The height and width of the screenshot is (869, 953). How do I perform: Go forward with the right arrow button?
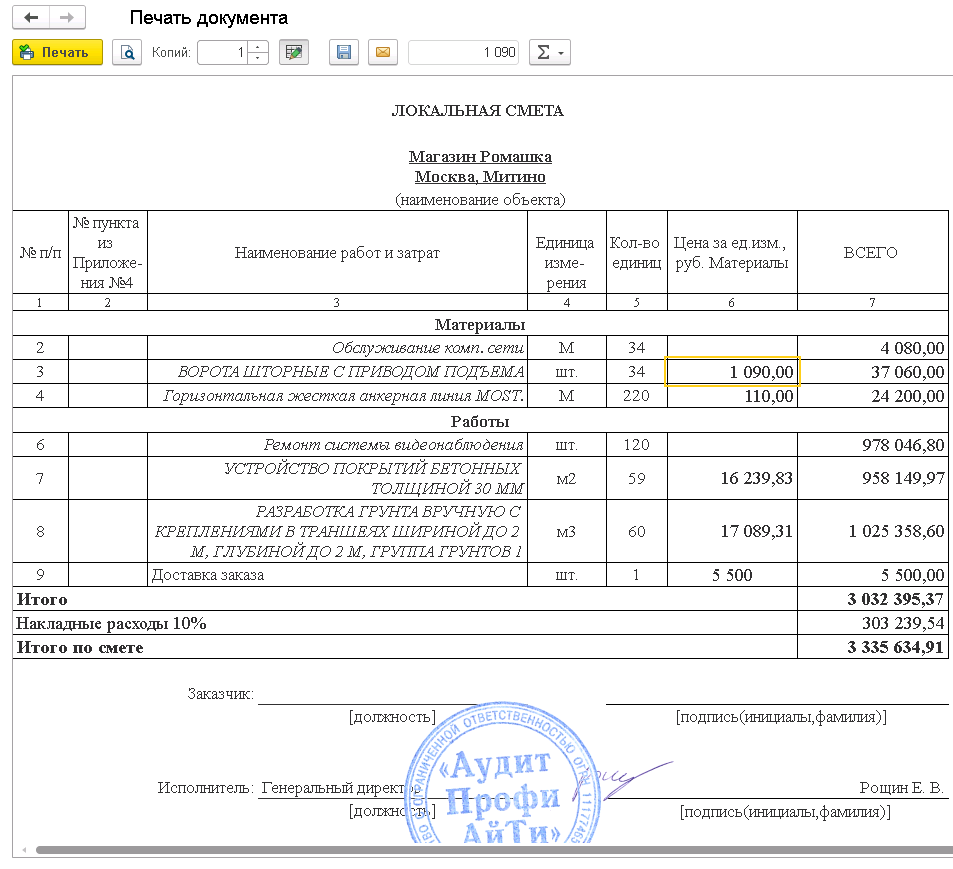tap(67, 18)
